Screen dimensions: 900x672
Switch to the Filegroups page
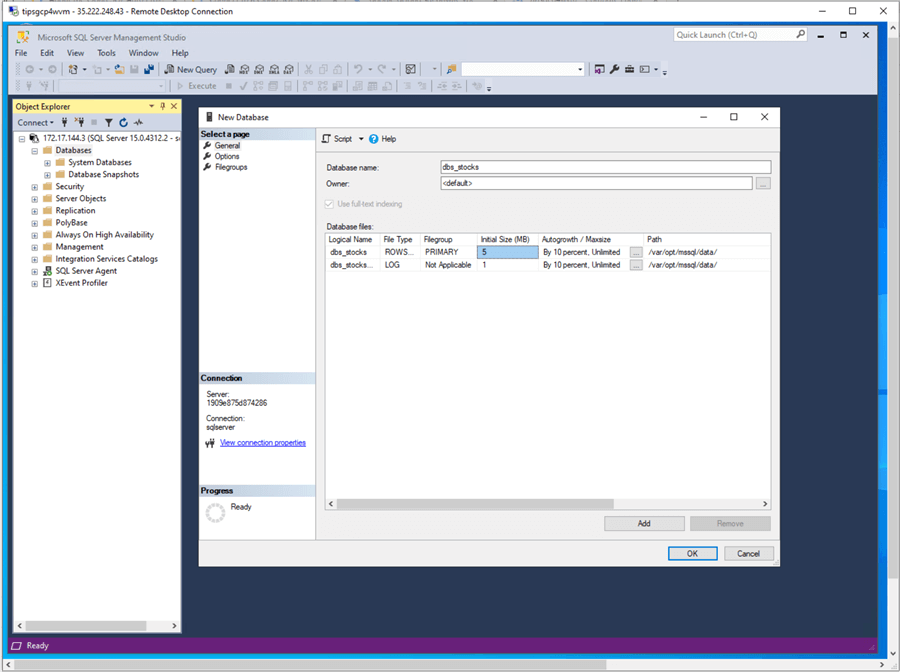(x=232, y=168)
